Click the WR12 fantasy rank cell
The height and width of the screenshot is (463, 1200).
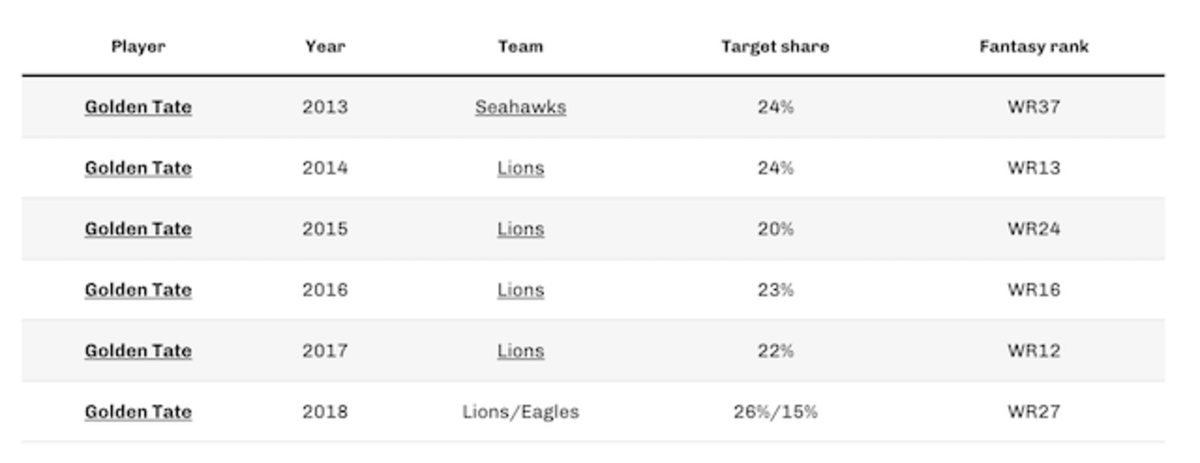[1034, 351]
